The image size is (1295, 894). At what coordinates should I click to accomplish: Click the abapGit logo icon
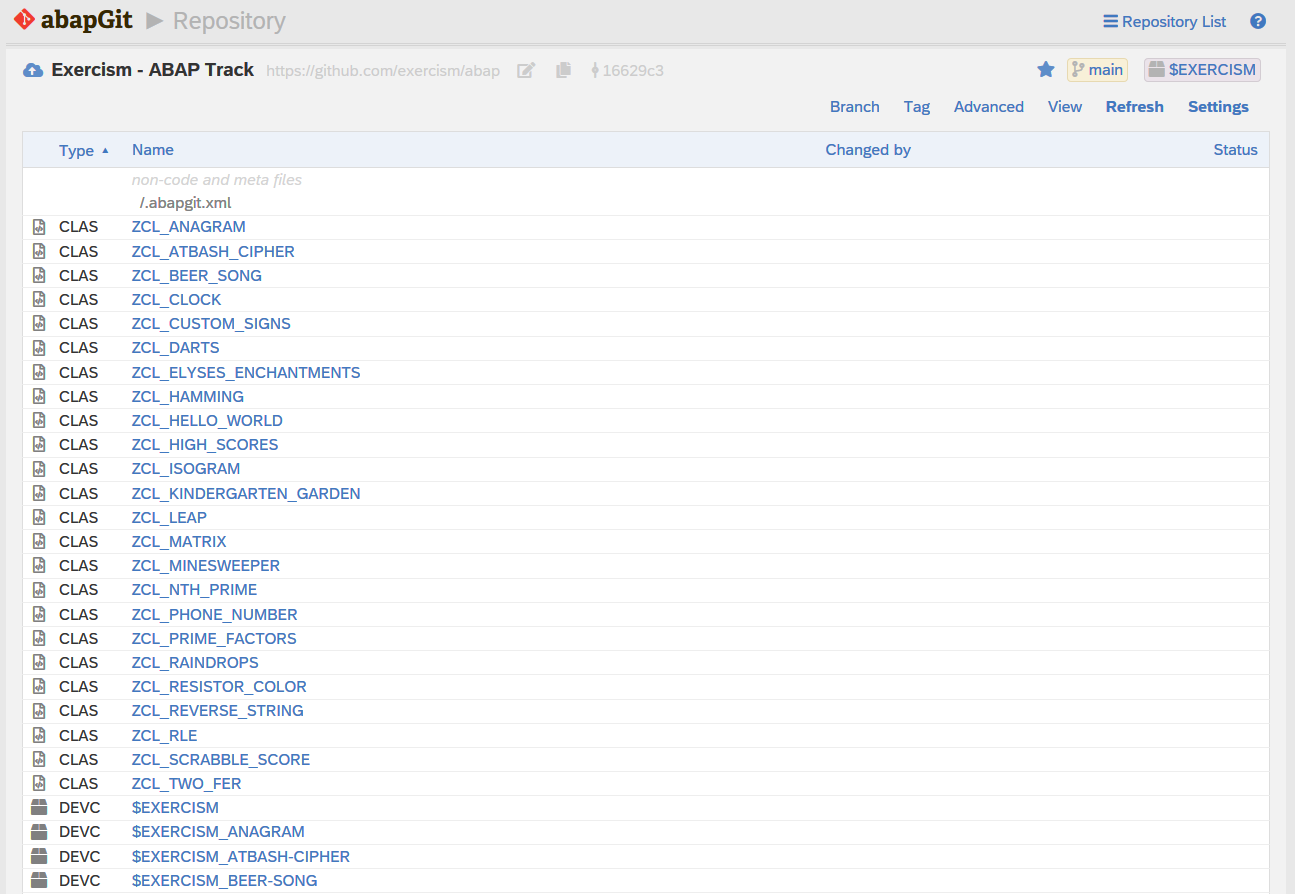click(24, 20)
